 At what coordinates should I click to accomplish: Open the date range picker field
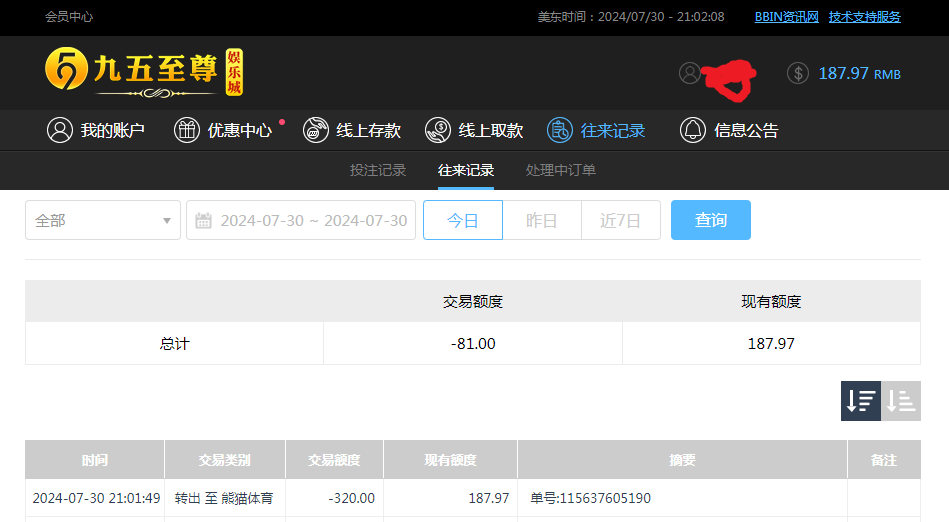[301, 220]
